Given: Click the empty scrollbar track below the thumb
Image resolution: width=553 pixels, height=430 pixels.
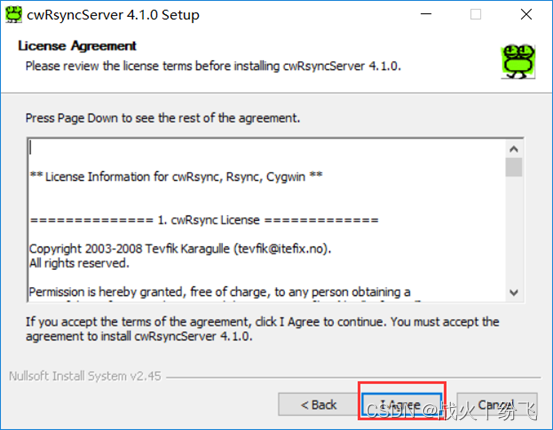Looking at the screenshot, I should (x=514, y=230).
